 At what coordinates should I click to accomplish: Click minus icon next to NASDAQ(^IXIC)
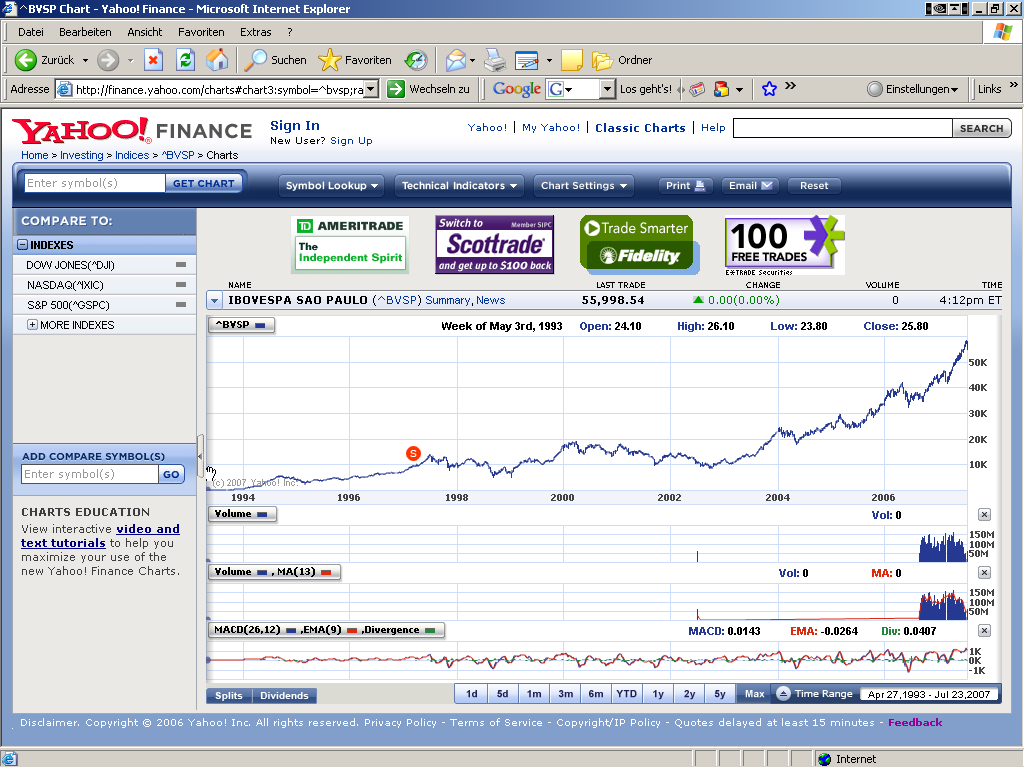tap(181, 285)
